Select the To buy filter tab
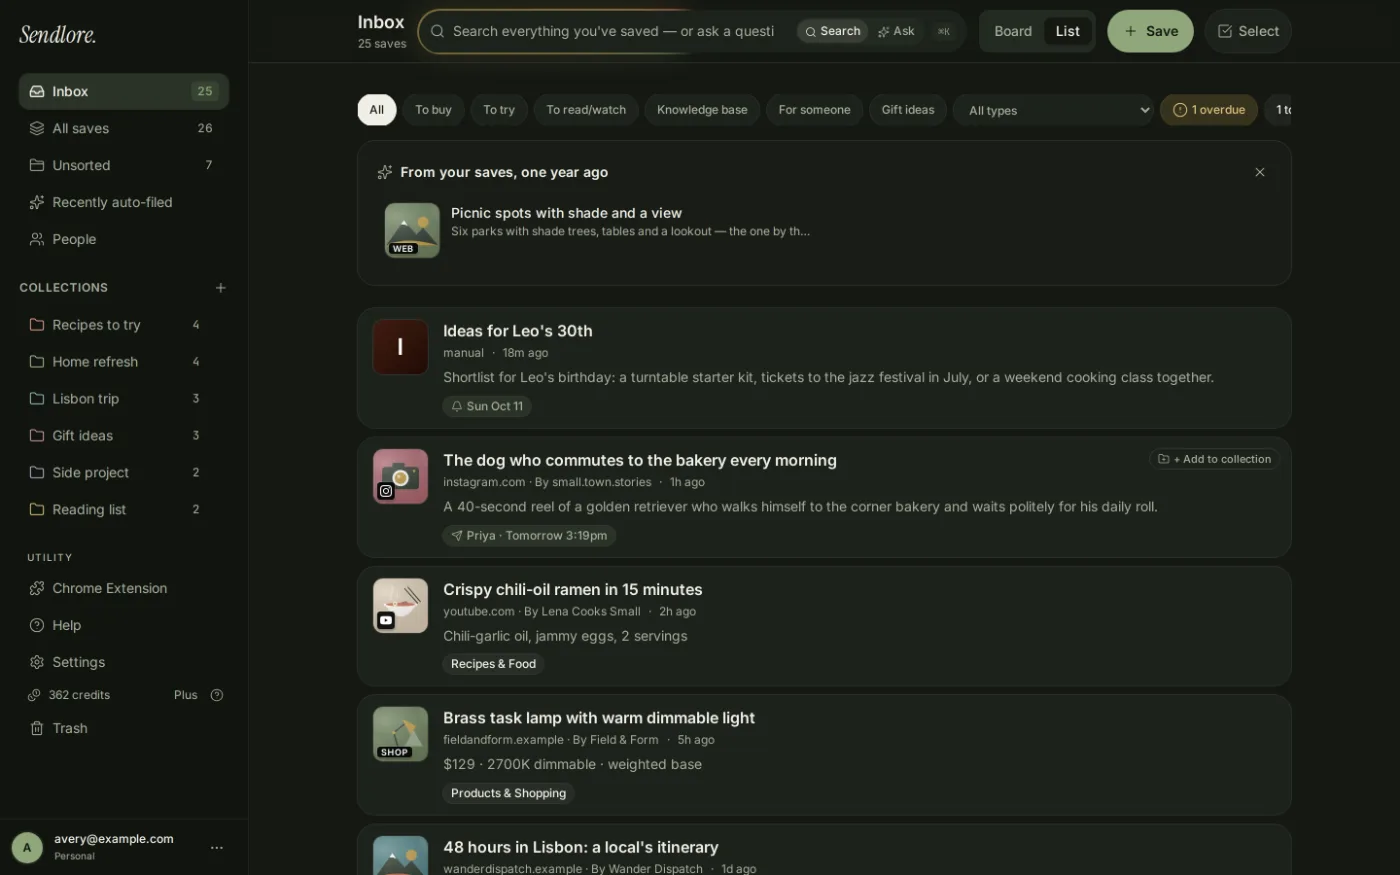 [433, 110]
